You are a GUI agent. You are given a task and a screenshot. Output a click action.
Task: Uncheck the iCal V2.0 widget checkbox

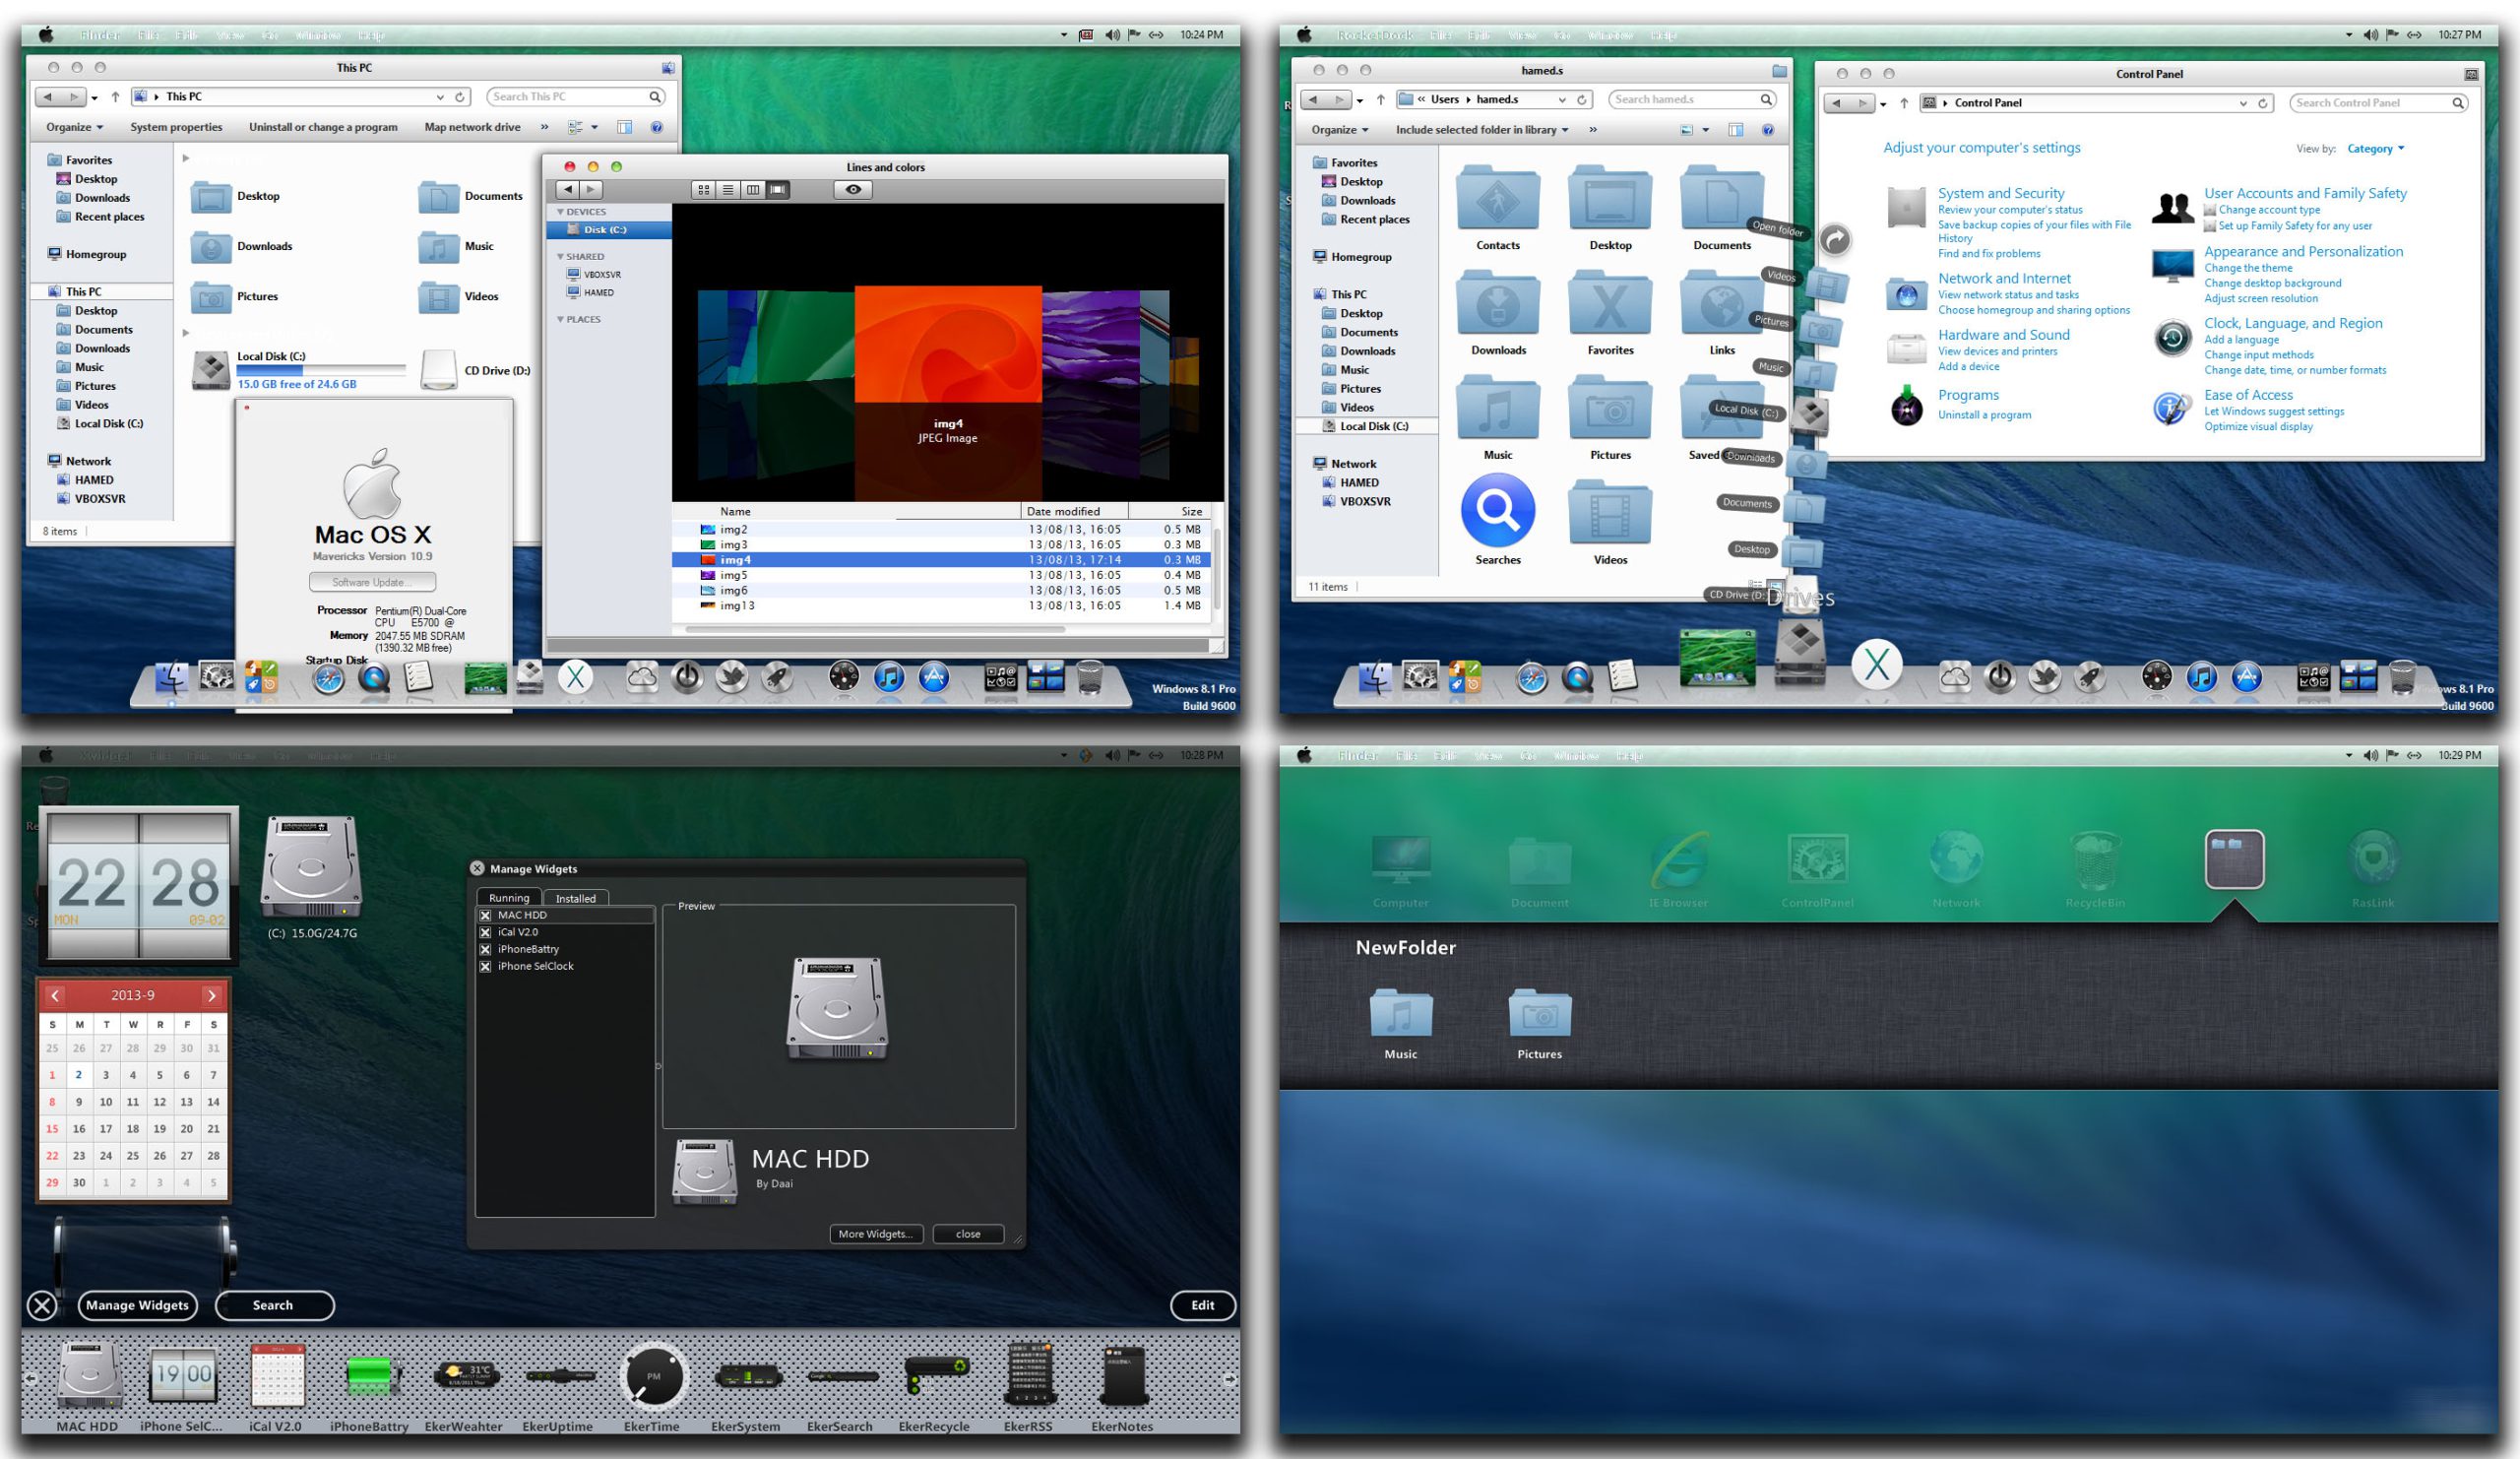tap(485, 932)
